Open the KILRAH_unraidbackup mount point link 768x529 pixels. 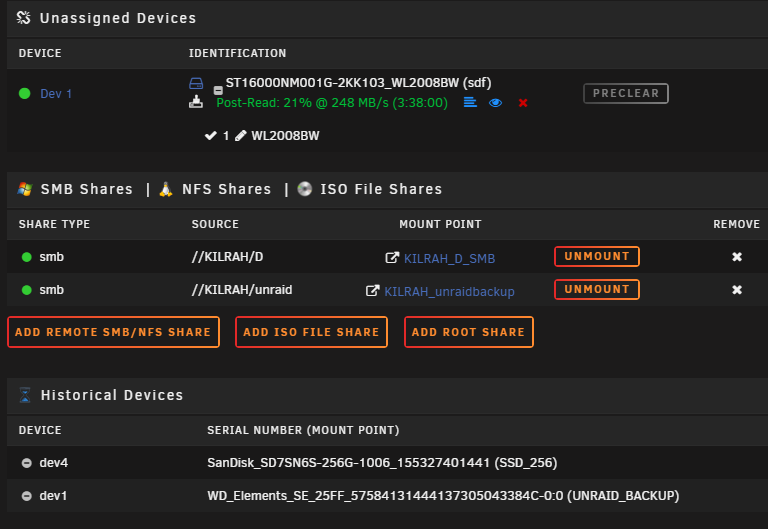point(449,292)
